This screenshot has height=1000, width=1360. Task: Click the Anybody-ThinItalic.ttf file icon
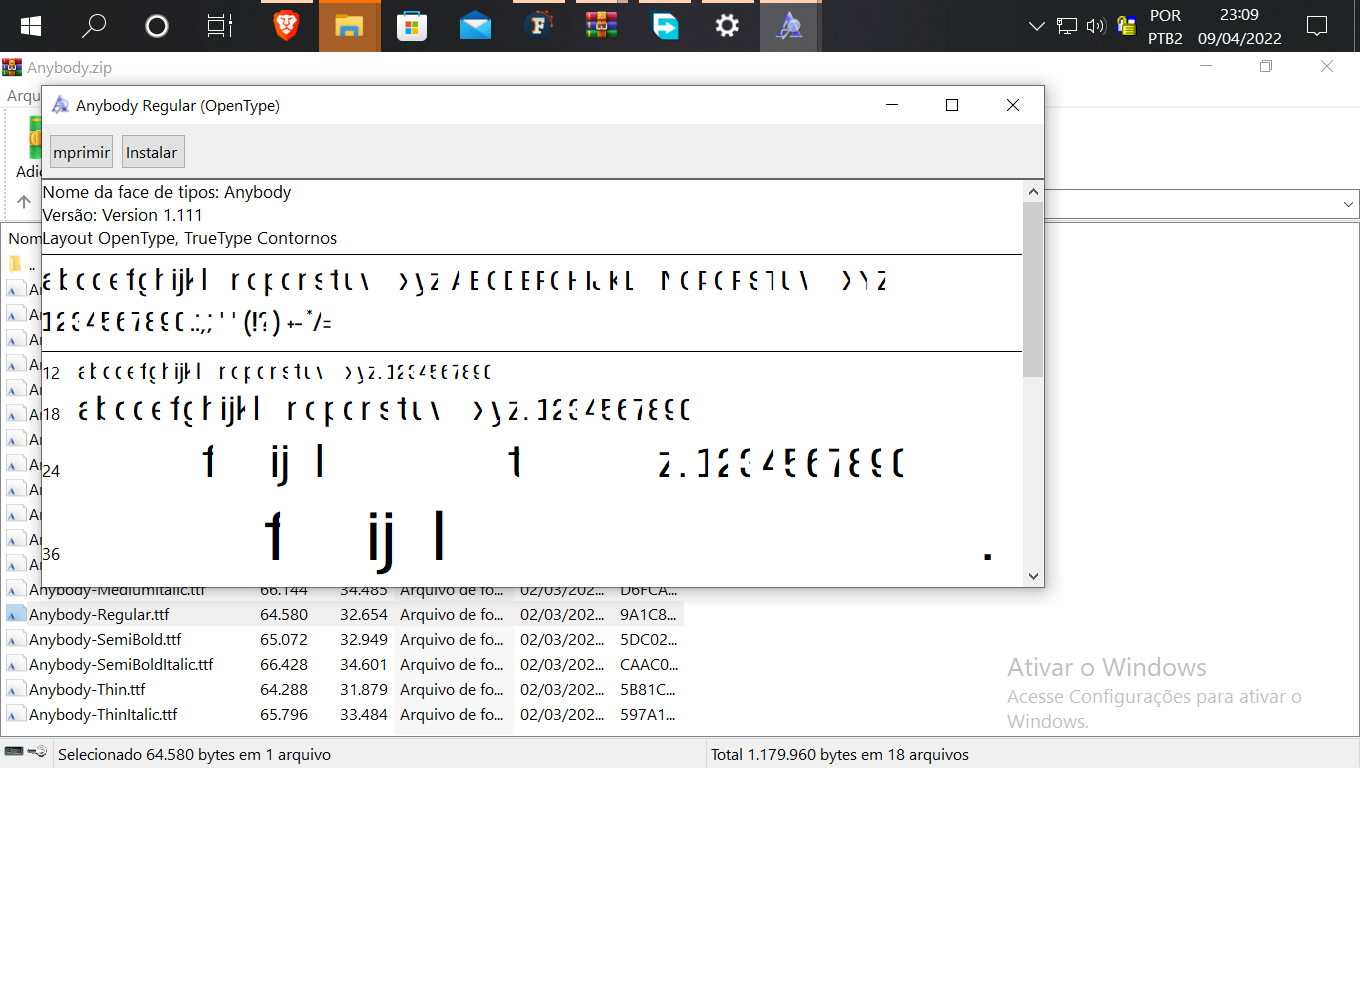point(16,714)
